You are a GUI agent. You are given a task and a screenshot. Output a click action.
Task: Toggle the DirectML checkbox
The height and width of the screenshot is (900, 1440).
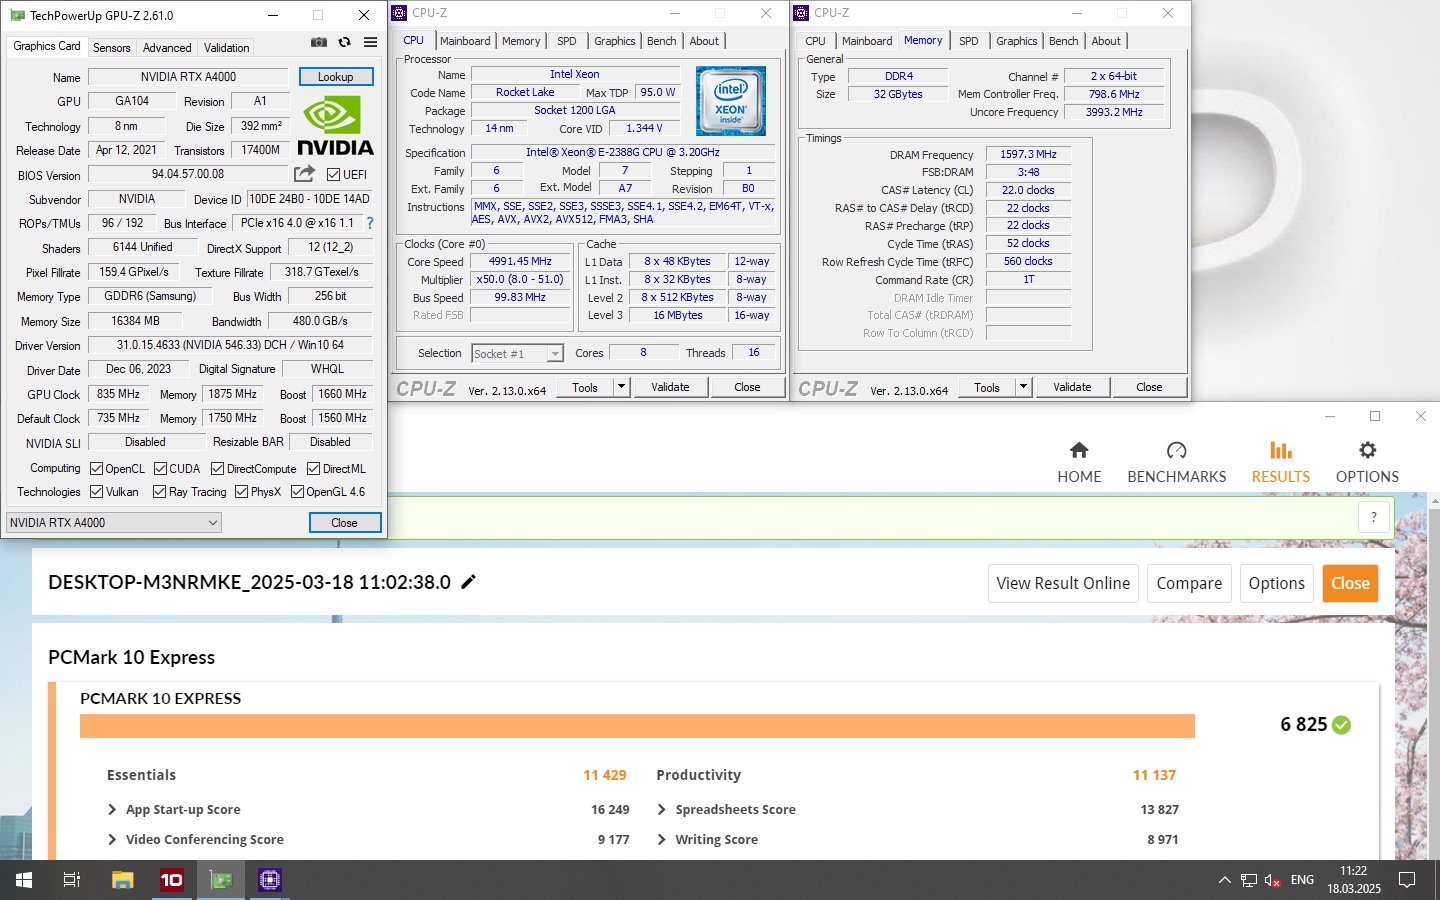313,468
